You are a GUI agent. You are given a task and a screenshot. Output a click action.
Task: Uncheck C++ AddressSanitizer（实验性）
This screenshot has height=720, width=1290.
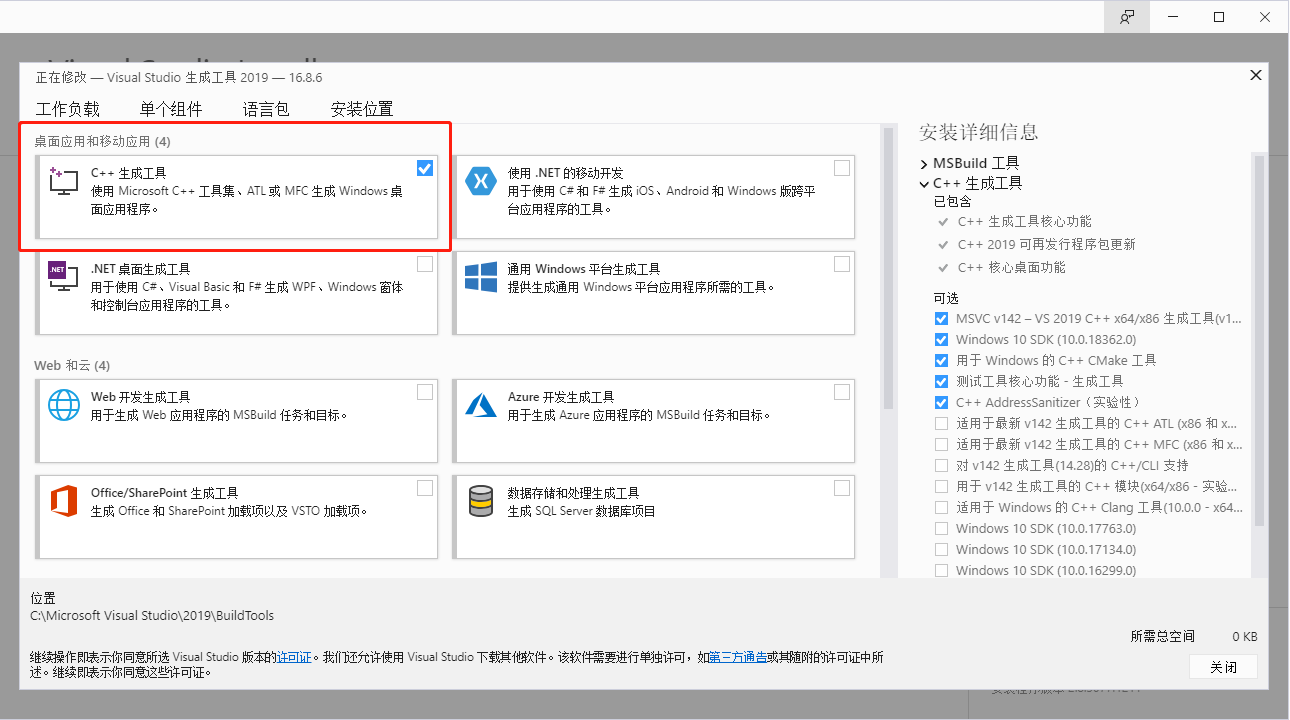[941, 402]
